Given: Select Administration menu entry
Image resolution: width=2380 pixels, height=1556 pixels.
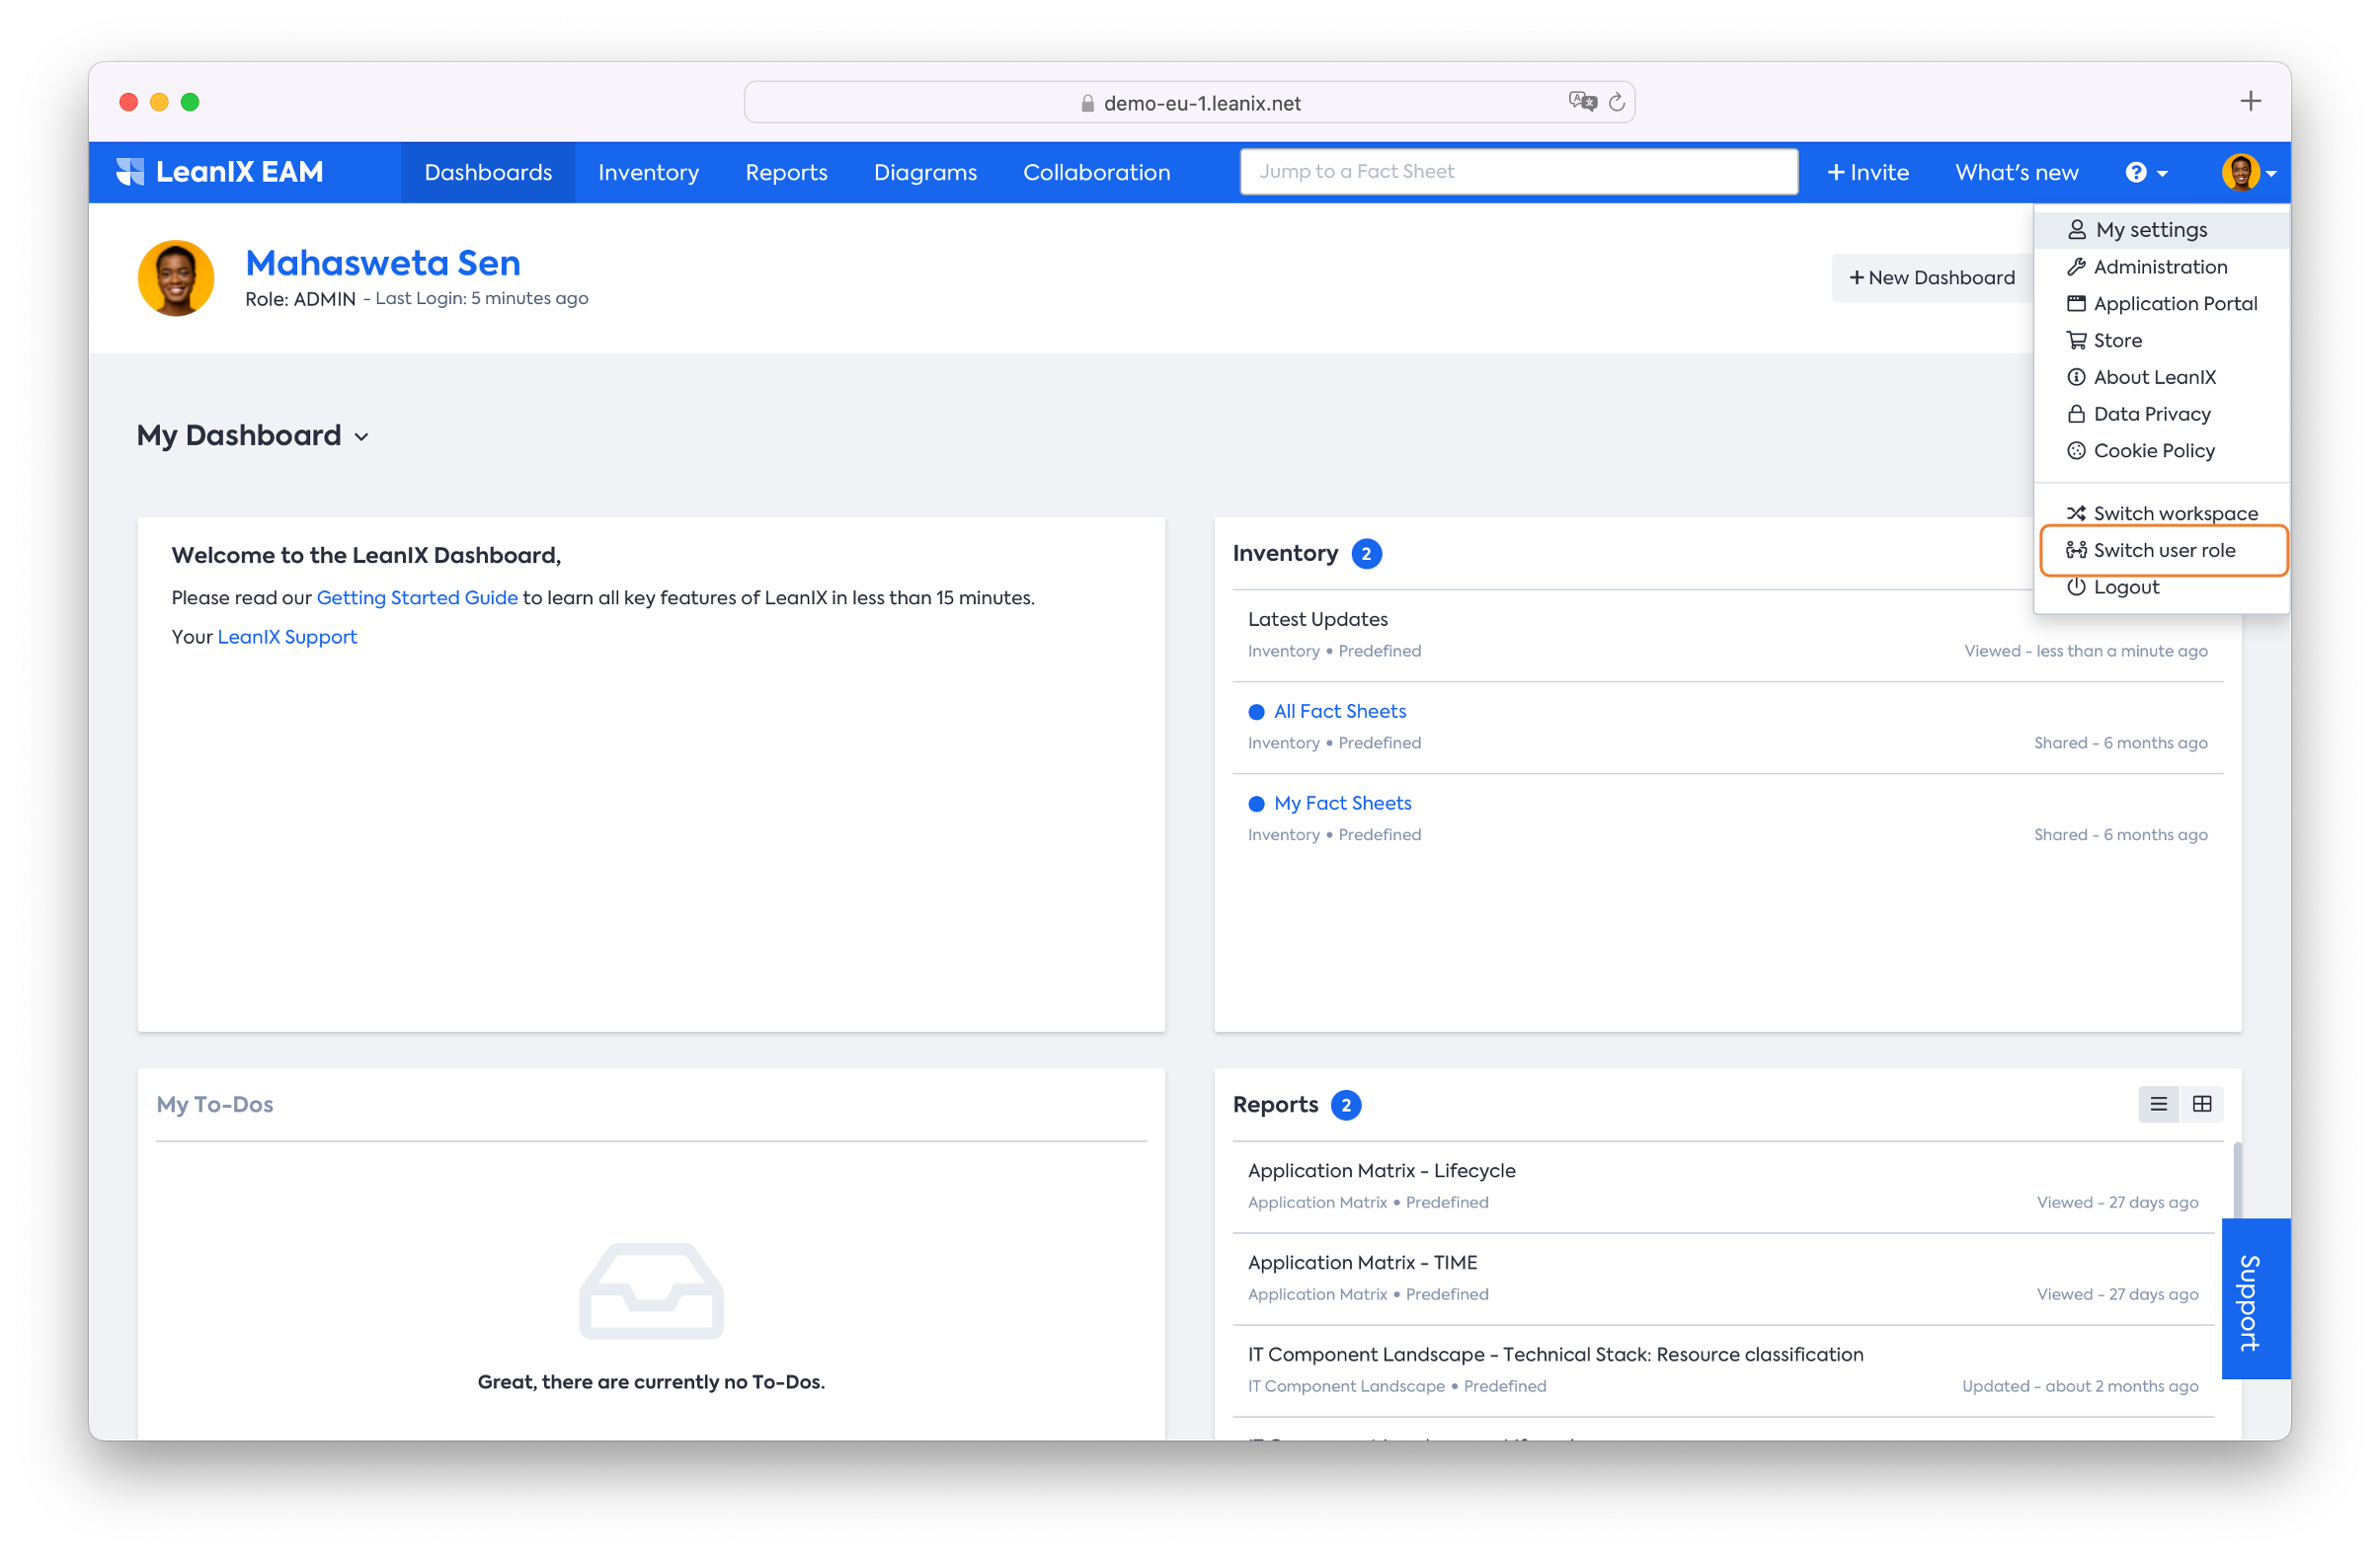Looking at the screenshot, I should click(x=2161, y=267).
